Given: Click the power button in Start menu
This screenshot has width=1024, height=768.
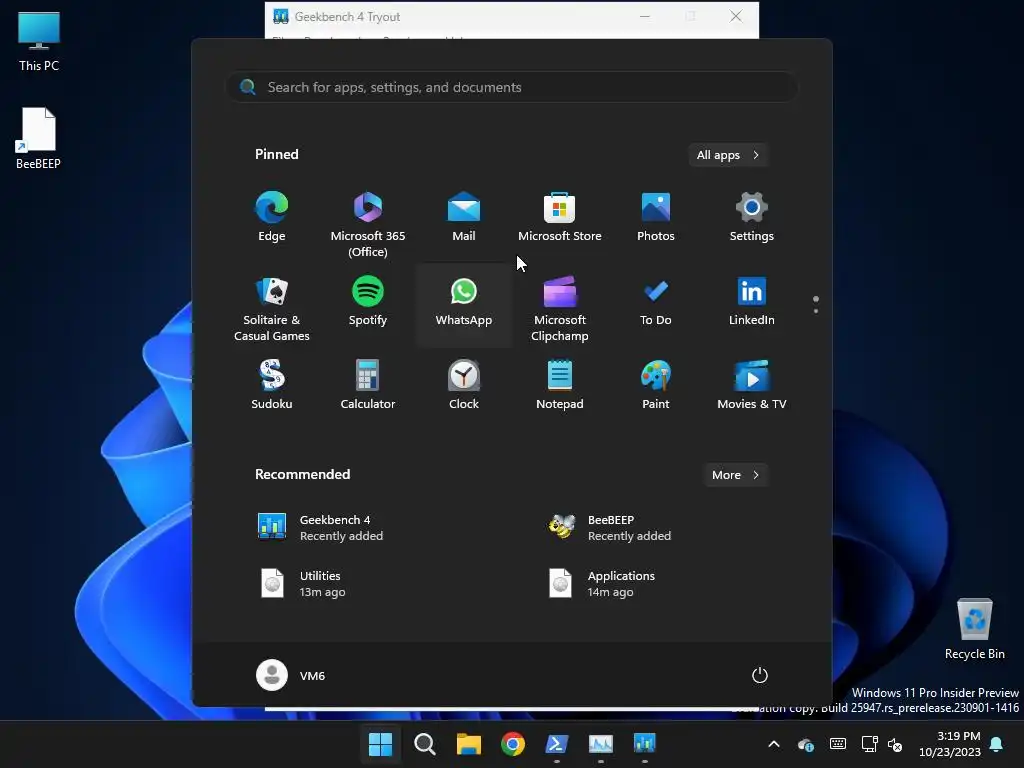Looking at the screenshot, I should pos(760,675).
